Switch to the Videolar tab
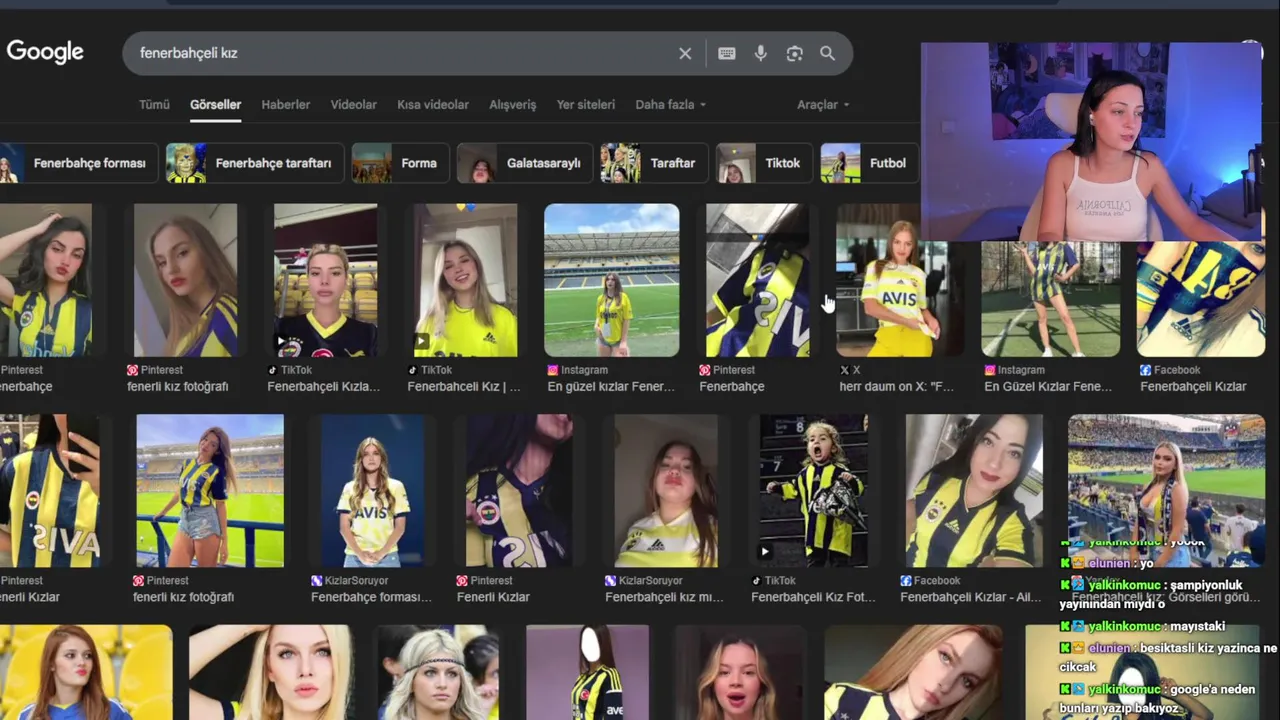This screenshot has height=720, width=1280. [x=354, y=104]
